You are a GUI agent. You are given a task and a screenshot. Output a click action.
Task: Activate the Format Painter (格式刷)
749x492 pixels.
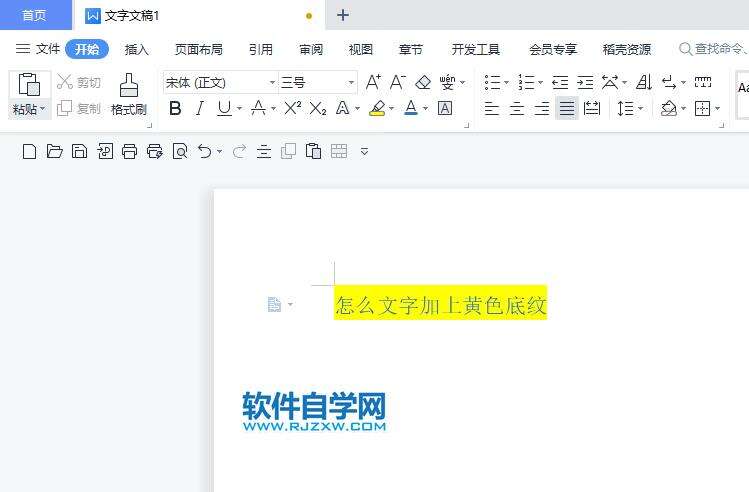pos(128,94)
